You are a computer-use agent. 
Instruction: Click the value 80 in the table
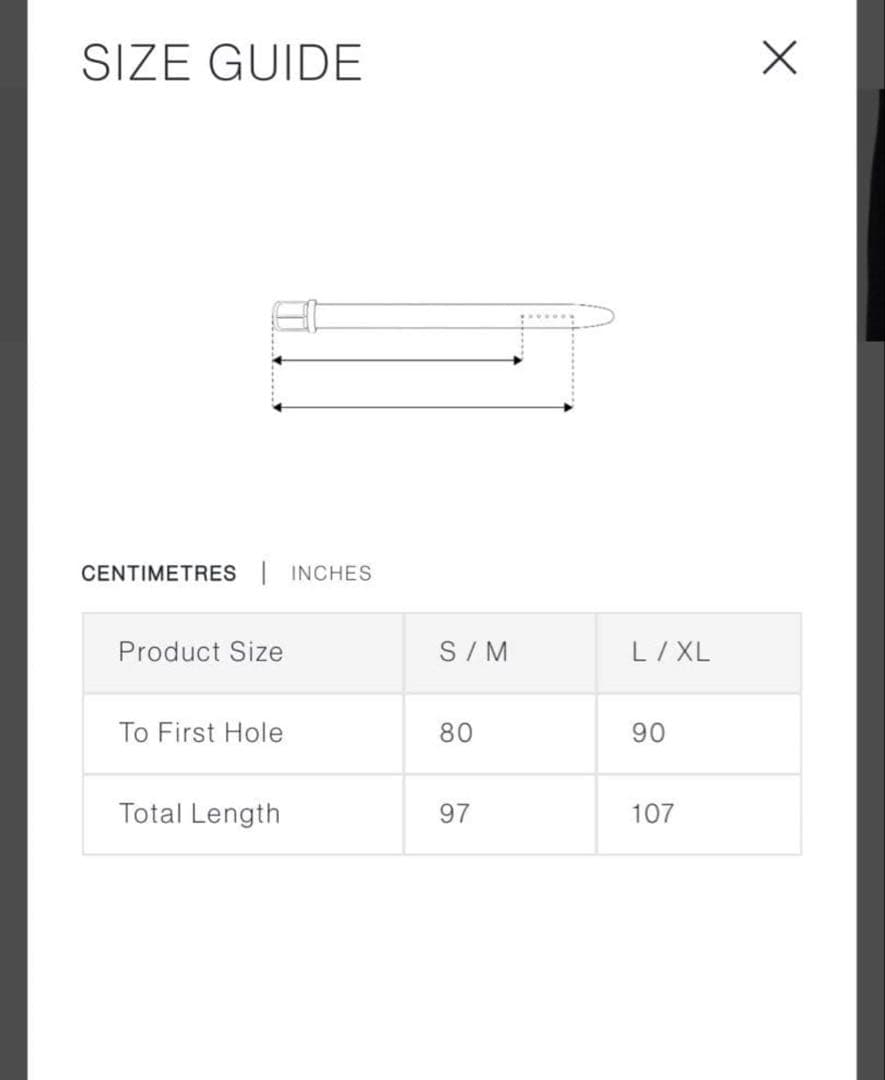click(455, 733)
